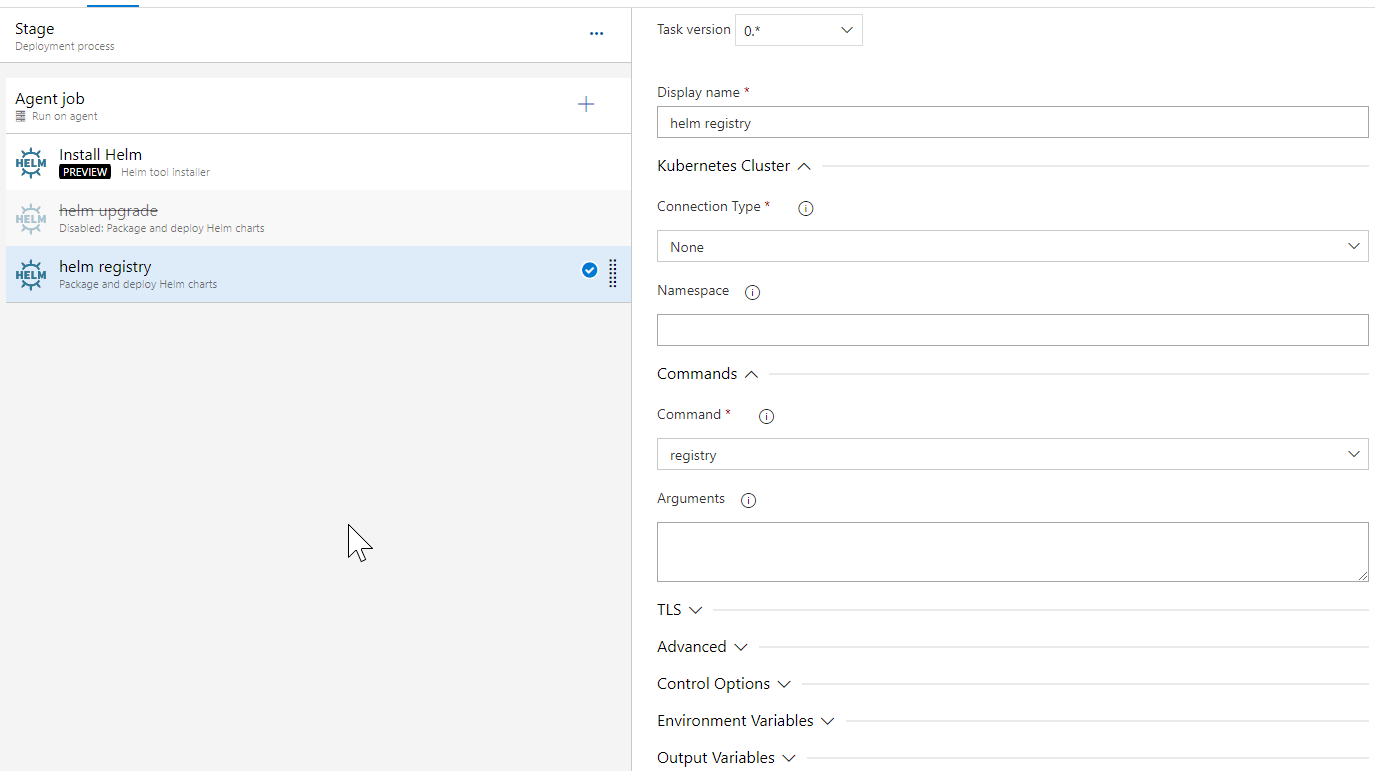This screenshot has height=771, width=1375.
Task: Toggle the blue checkmark on helm registry
Action: (x=589, y=270)
